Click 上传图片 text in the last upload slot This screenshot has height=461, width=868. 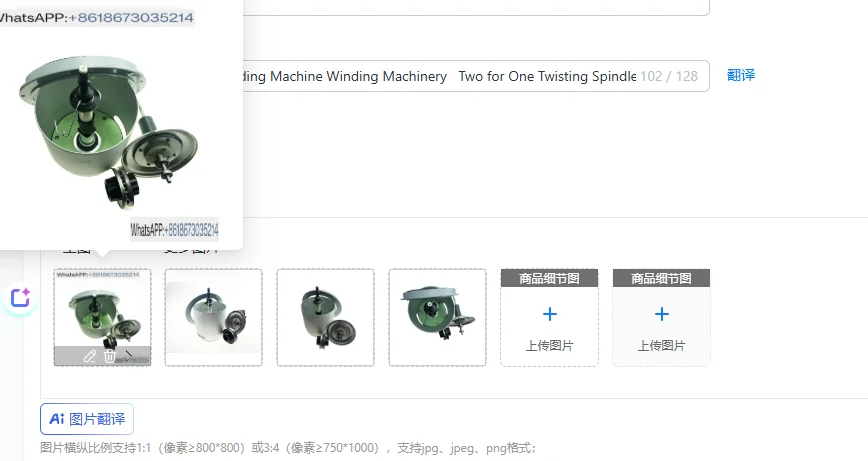[x=662, y=346]
